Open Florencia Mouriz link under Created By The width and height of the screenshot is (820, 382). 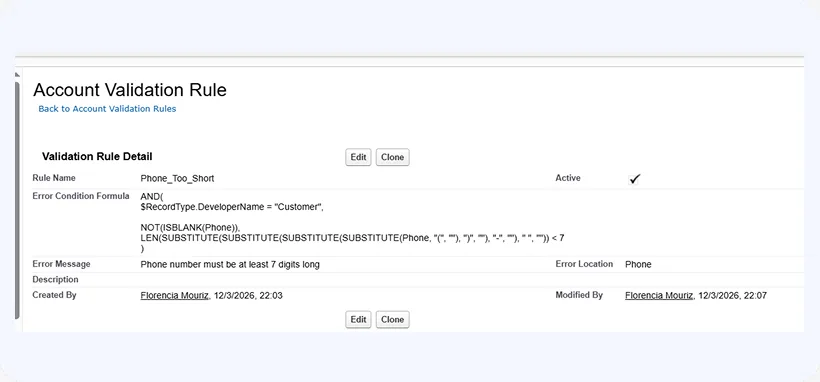pos(175,296)
